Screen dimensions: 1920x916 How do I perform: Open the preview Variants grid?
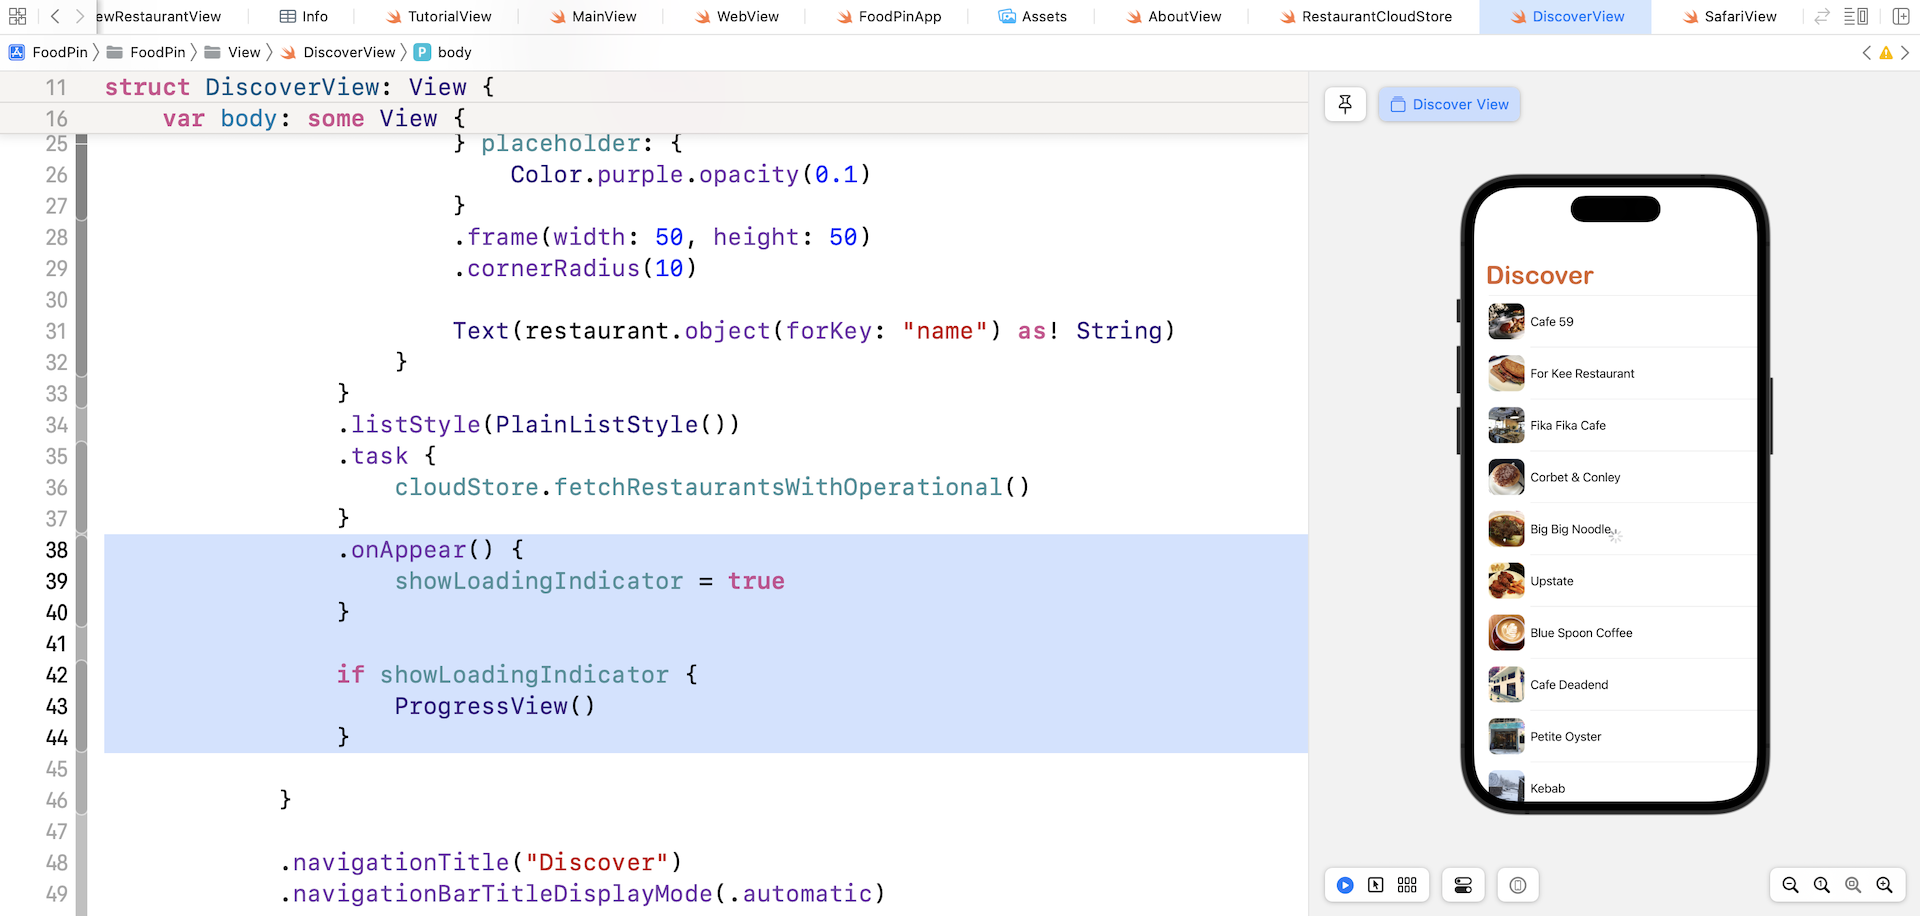pos(1407,885)
